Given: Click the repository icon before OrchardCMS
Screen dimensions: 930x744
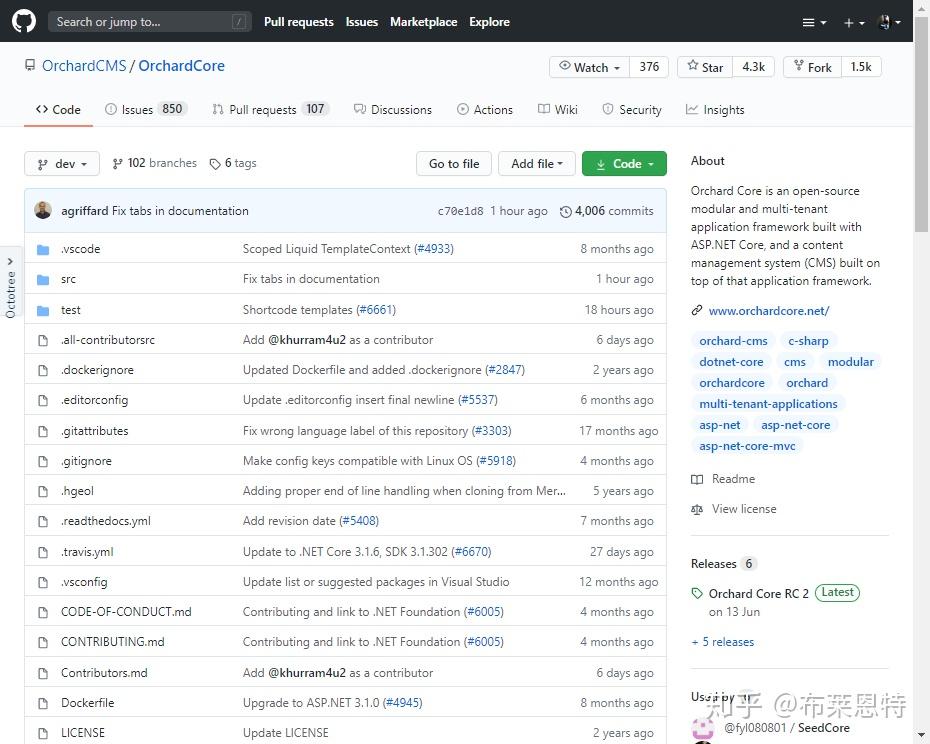Looking at the screenshot, I should 30,65.
